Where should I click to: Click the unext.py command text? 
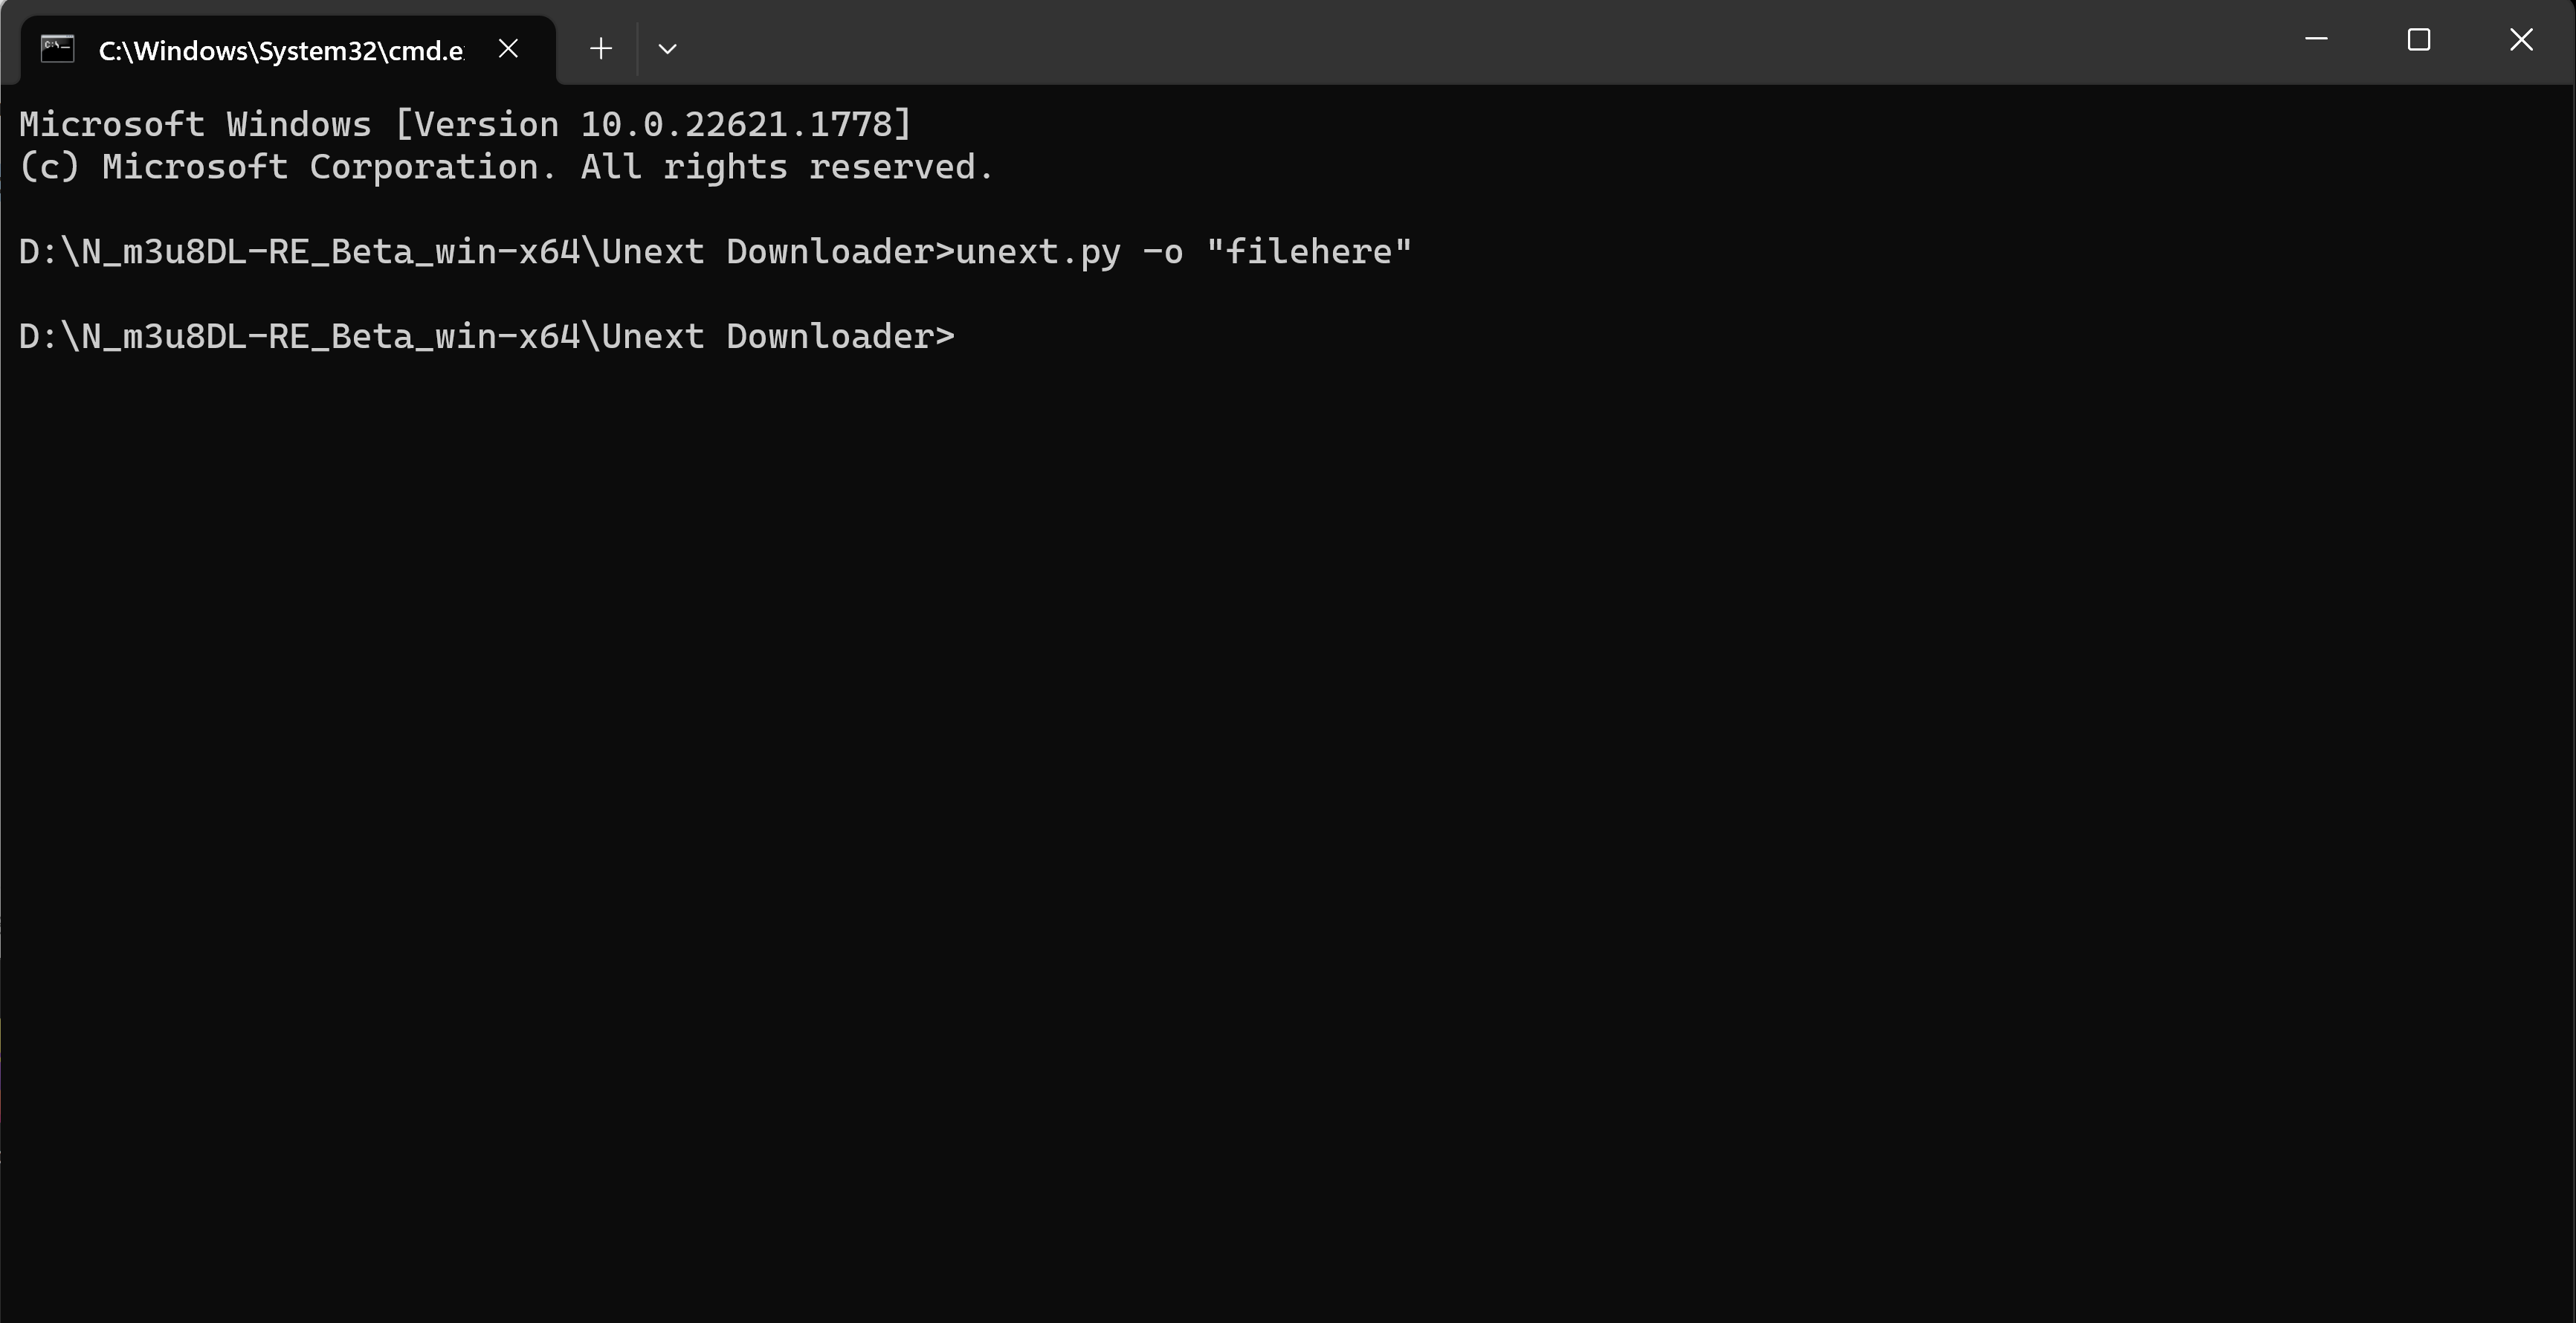(x=1038, y=252)
